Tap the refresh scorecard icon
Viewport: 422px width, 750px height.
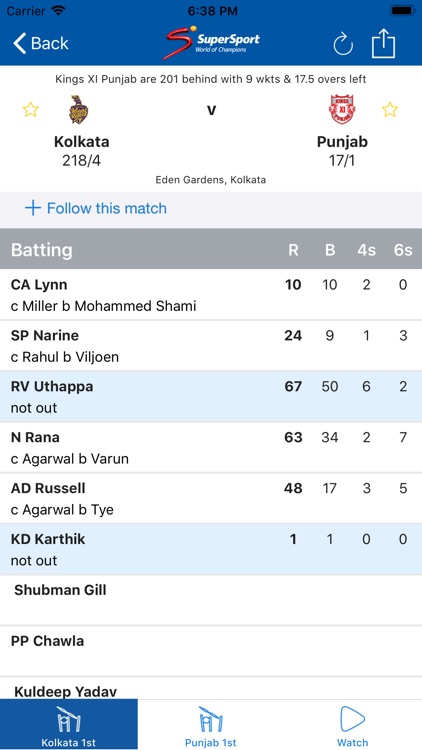343,45
